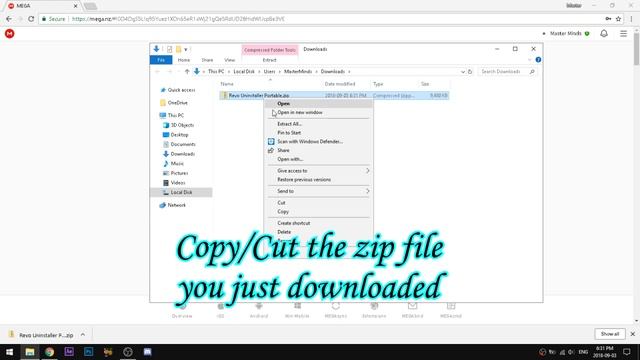Switch to the Share ribbon tab

(x=207, y=60)
